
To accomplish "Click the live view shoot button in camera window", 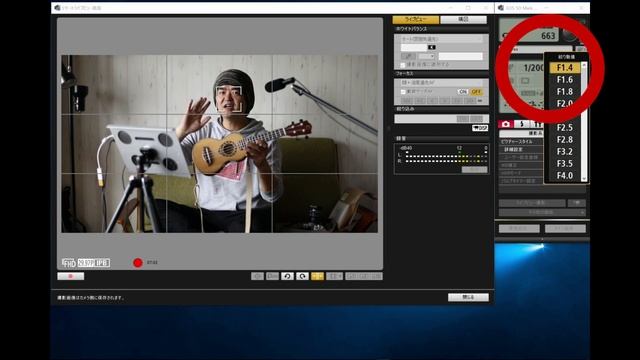I will click(x=532, y=203).
